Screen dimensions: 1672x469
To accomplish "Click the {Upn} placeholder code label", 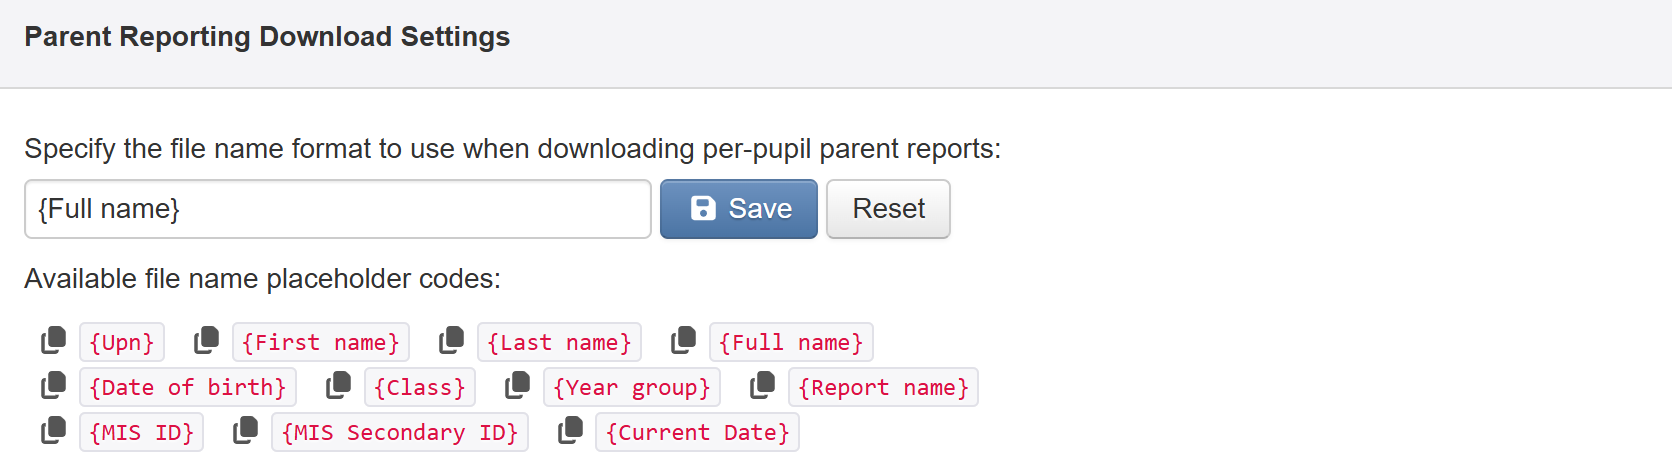I will click(x=122, y=343).
